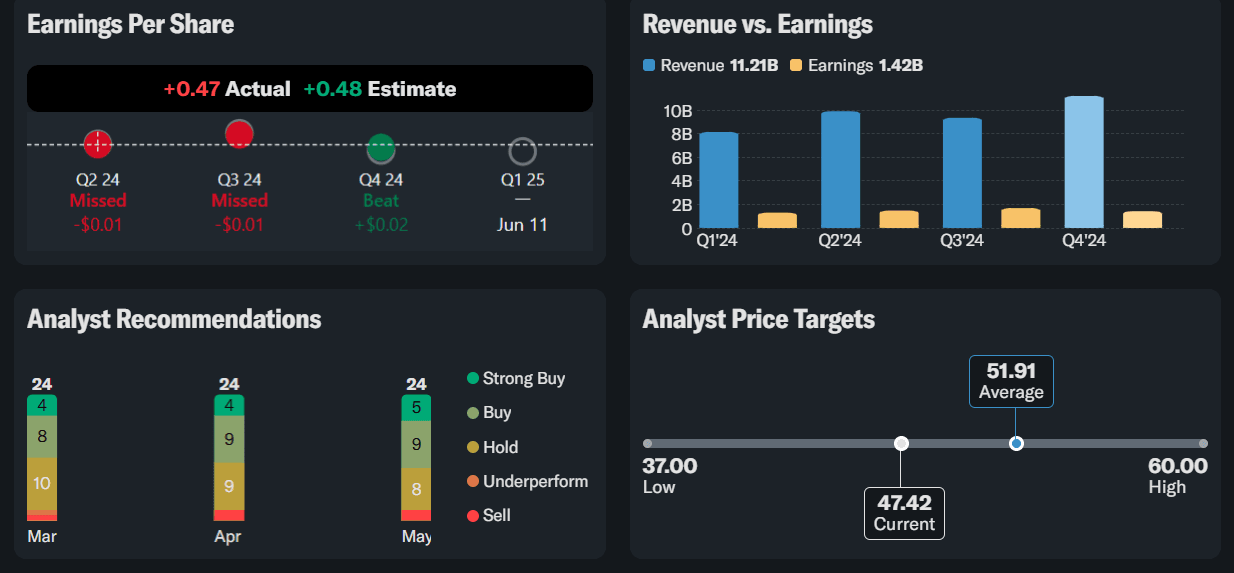Click the May Strong Buy segment showing 5
Image resolution: width=1234 pixels, height=573 pixels.
[x=416, y=408]
